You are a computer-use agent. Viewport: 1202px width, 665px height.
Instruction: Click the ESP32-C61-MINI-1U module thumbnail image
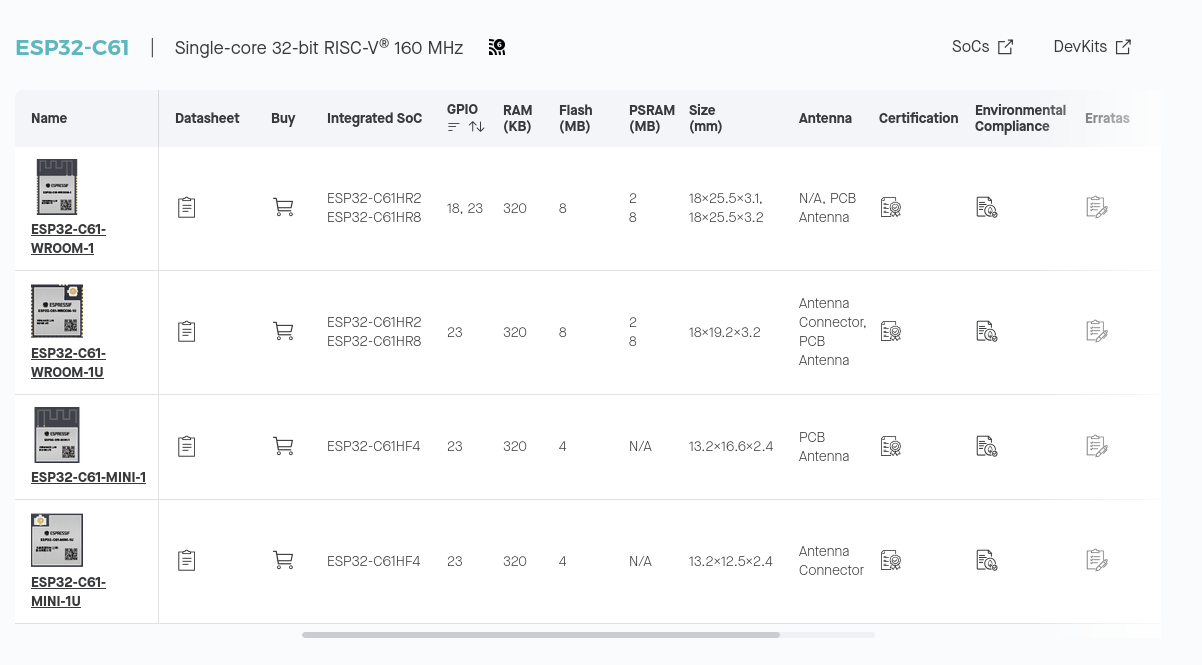[57, 540]
